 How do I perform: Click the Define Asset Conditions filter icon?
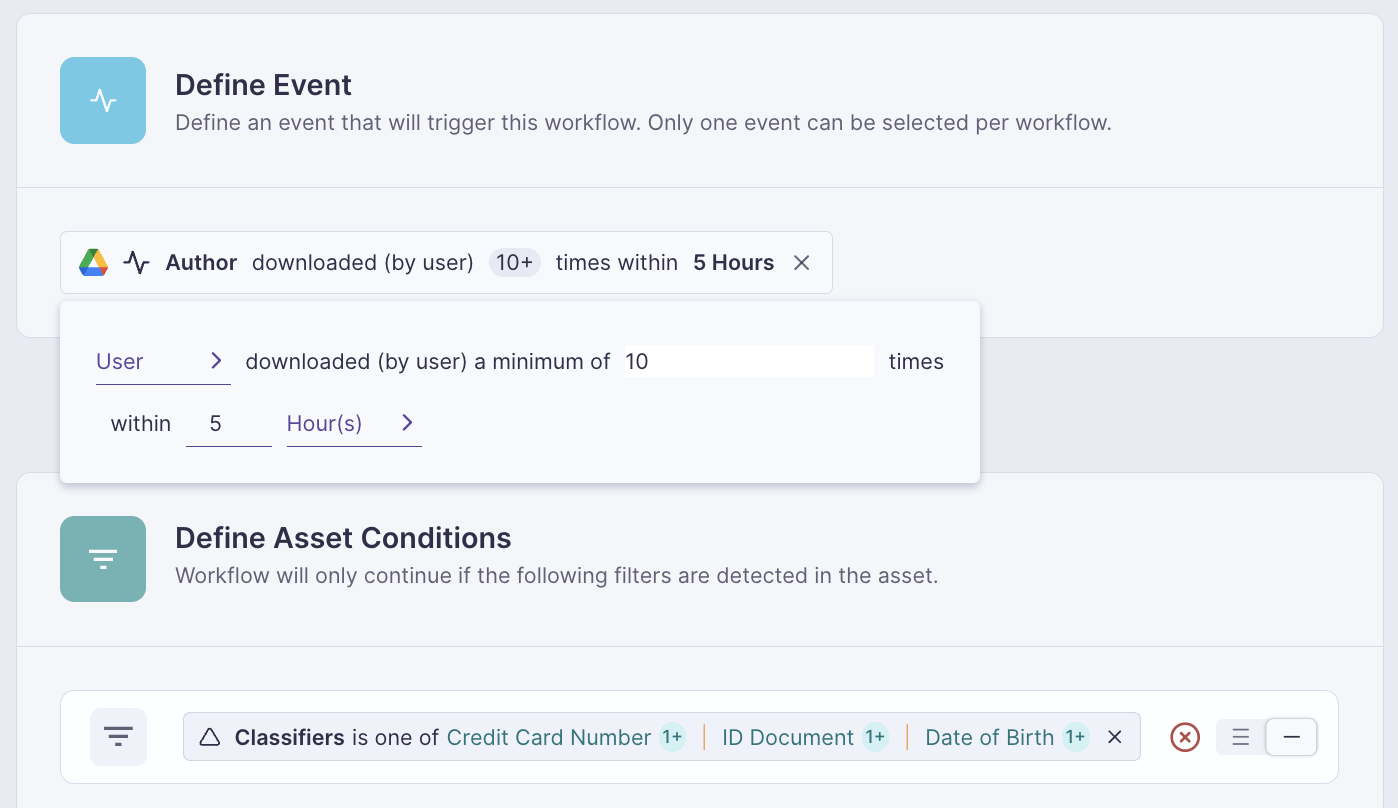(103, 559)
